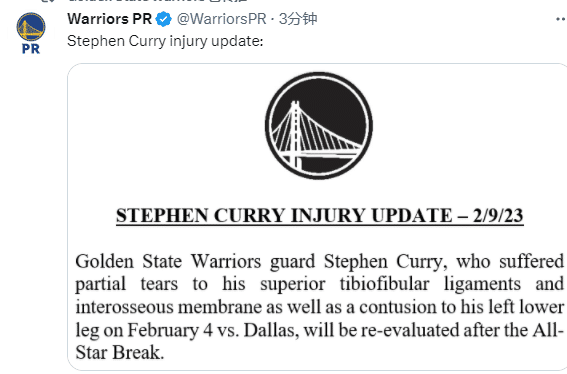Click the retweet icon above the tweet
The height and width of the screenshot is (374, 567).
[x=47, y=1]
